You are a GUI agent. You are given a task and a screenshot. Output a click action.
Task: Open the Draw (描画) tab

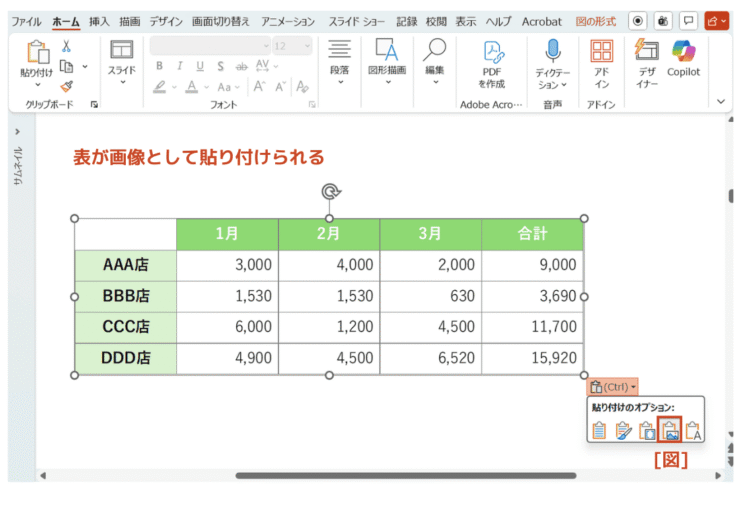pyautogui.click(x=130, y=22)
